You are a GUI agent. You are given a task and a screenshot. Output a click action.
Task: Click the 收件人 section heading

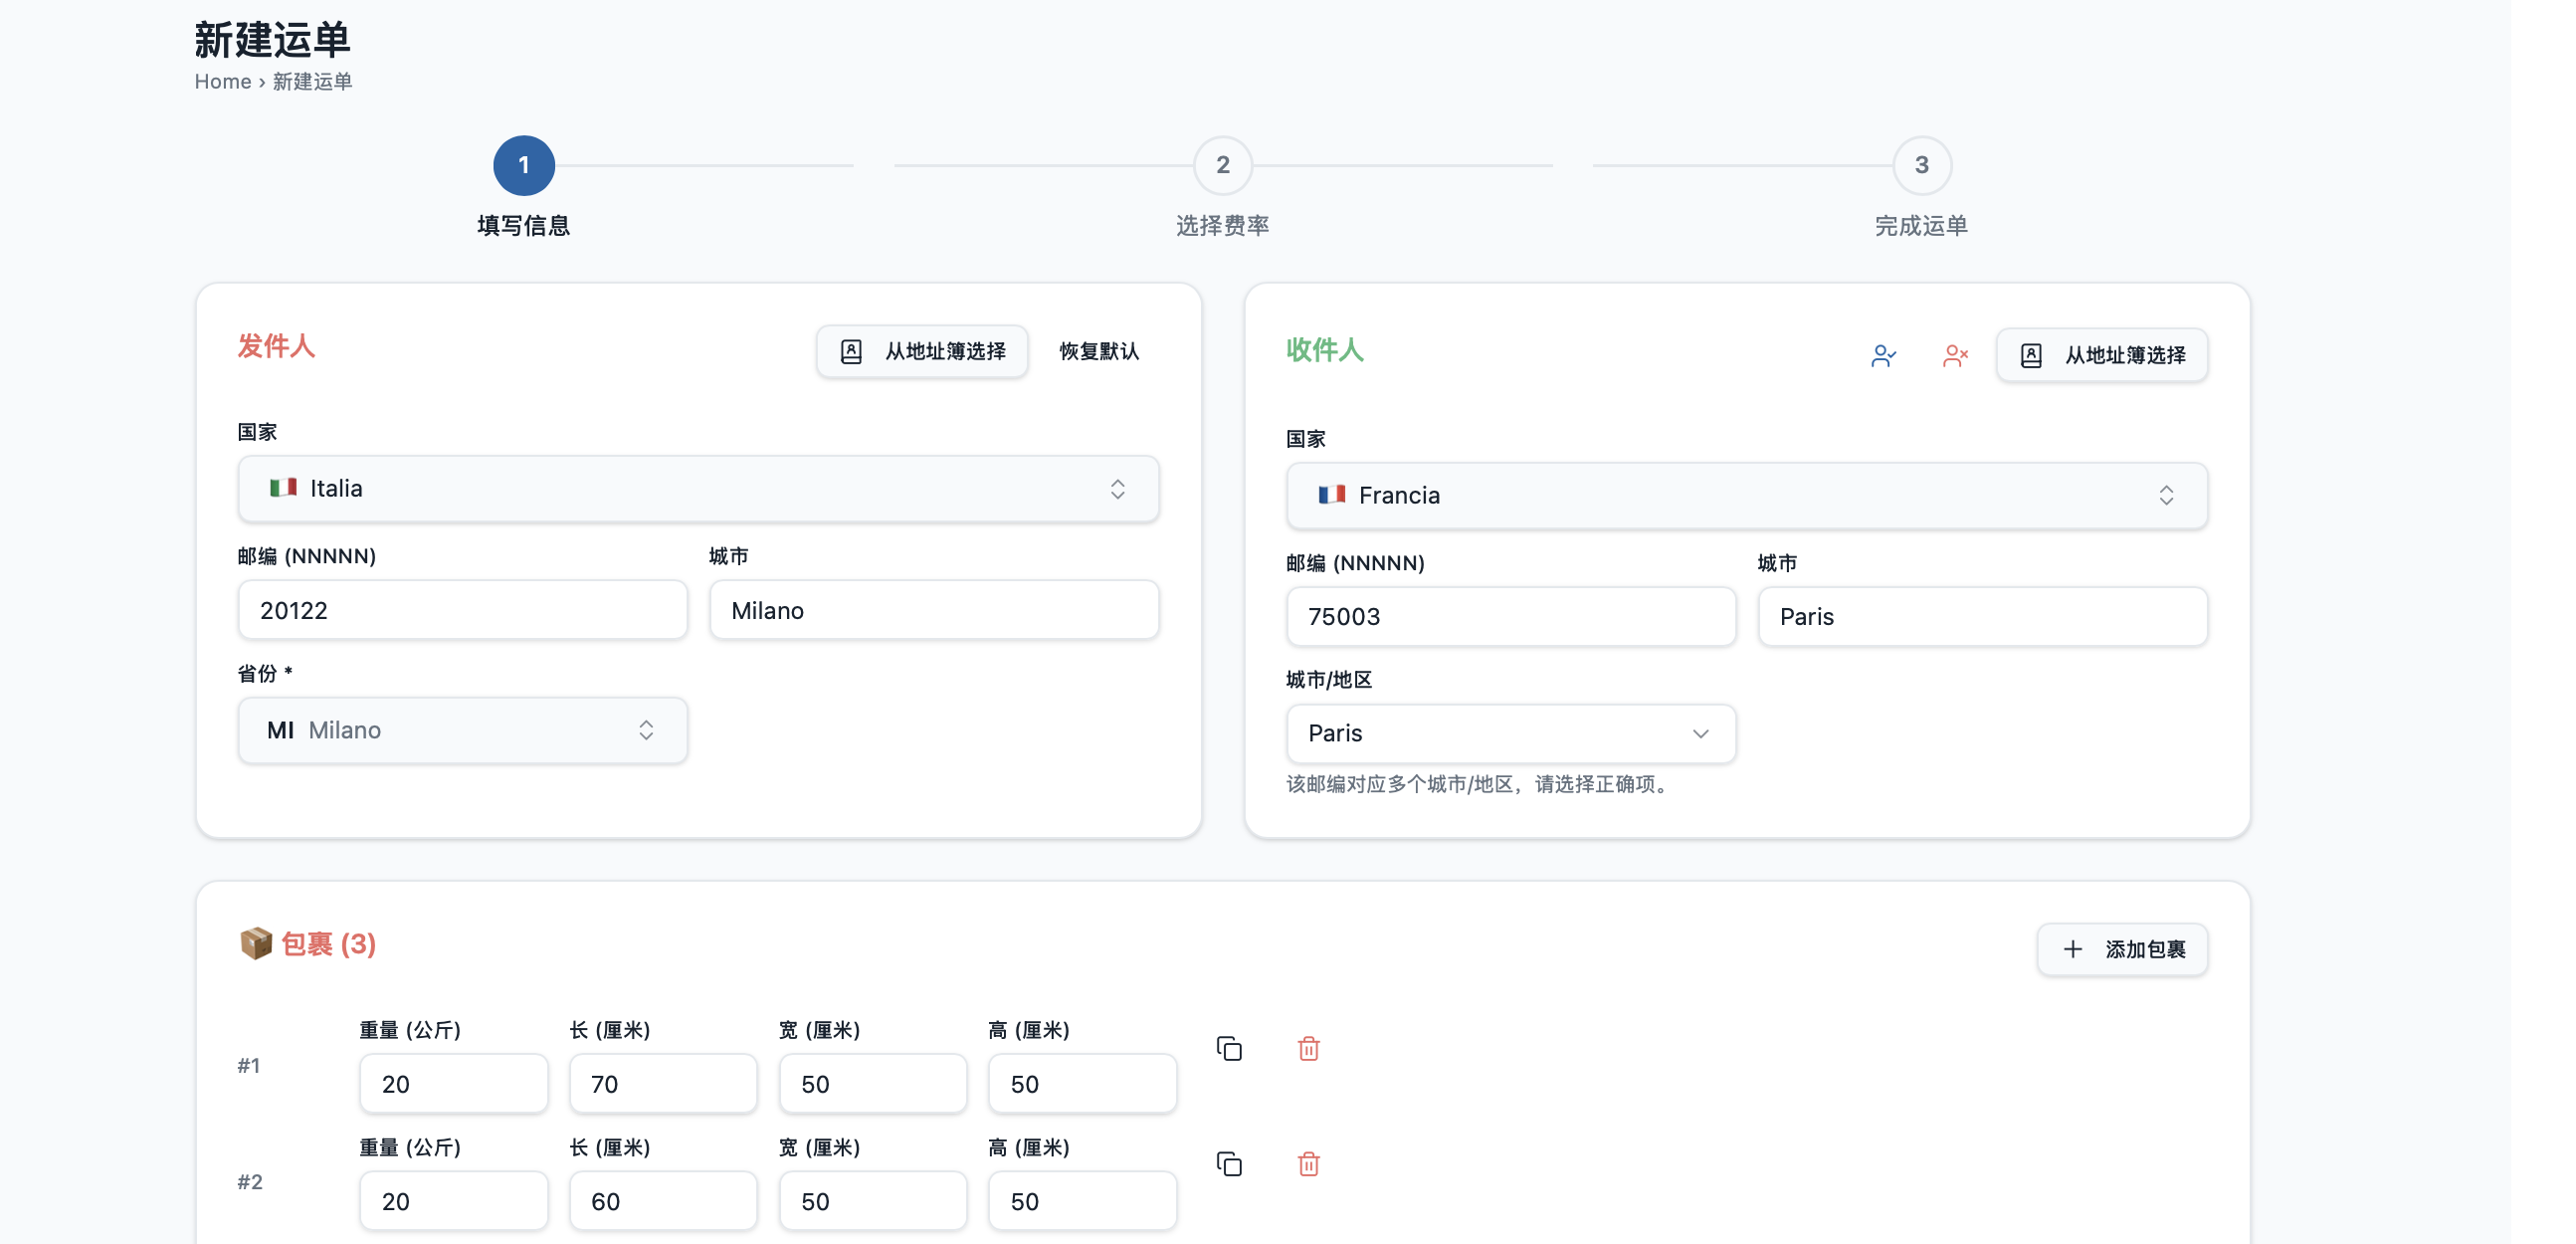pos(1324,350)
